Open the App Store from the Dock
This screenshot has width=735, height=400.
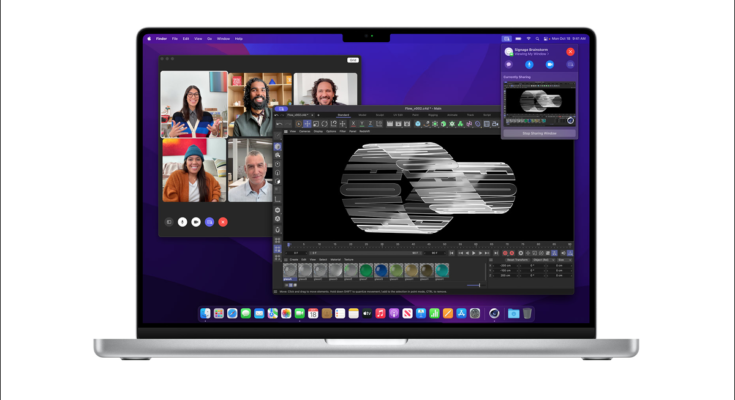461,313
